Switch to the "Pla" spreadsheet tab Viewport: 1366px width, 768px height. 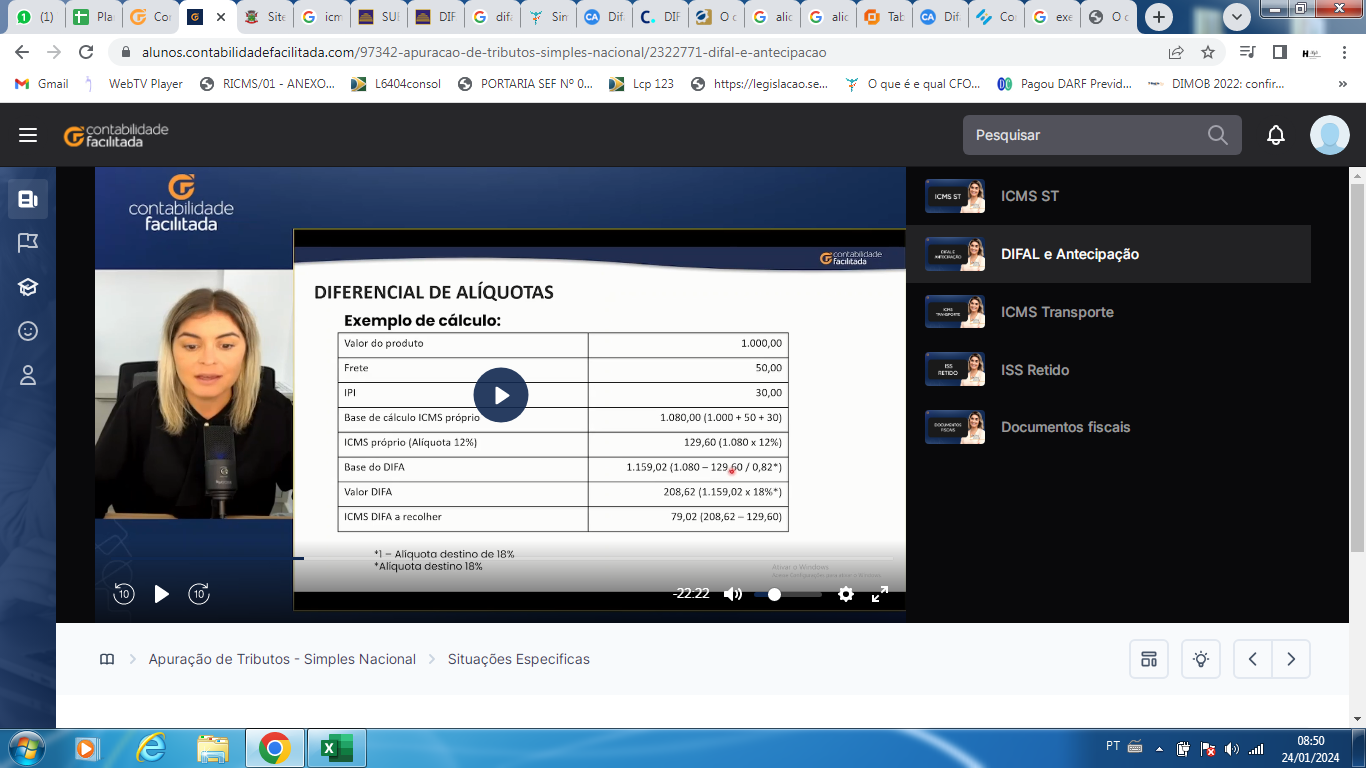pyautogui.click(x=93, y=17)
